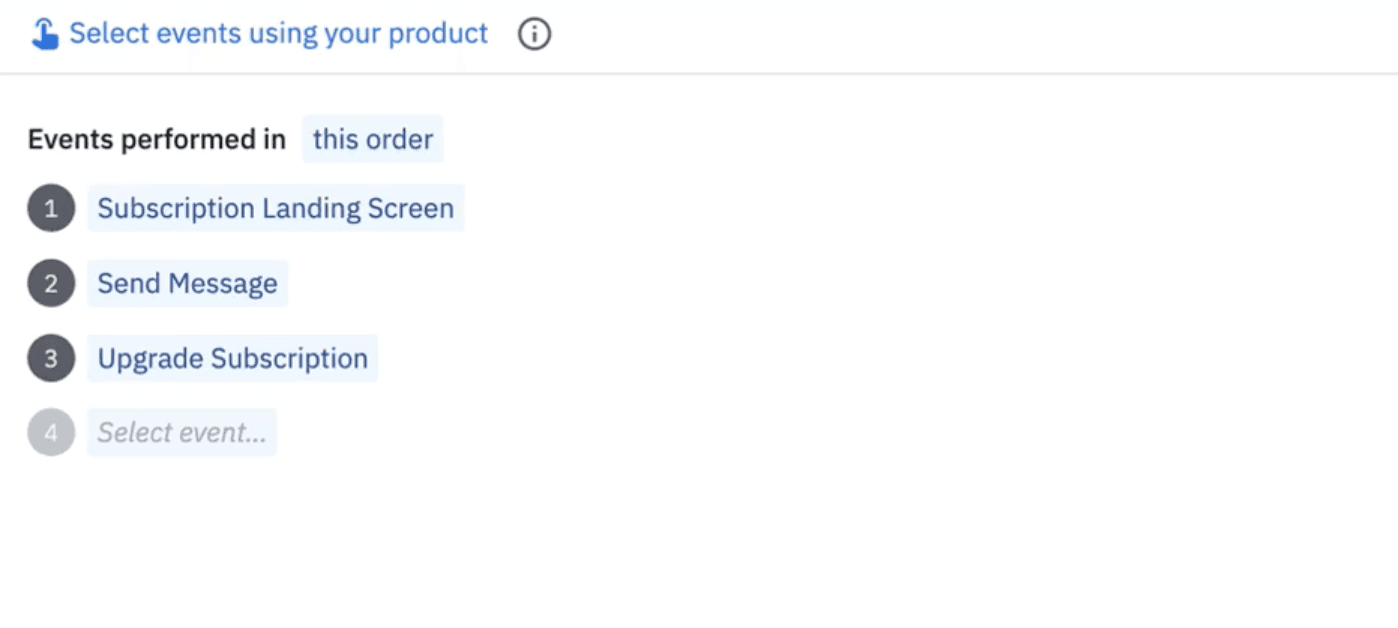Open the info circle icon tooltip
Viewport: 1398px width, 628px height.
[534, 34]
